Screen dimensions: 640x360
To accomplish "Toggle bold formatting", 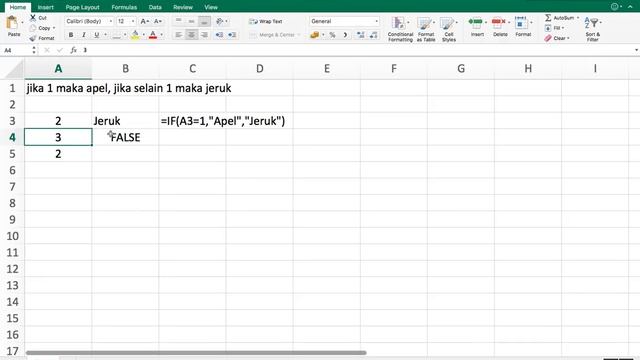I will click(x=71, y=35).
